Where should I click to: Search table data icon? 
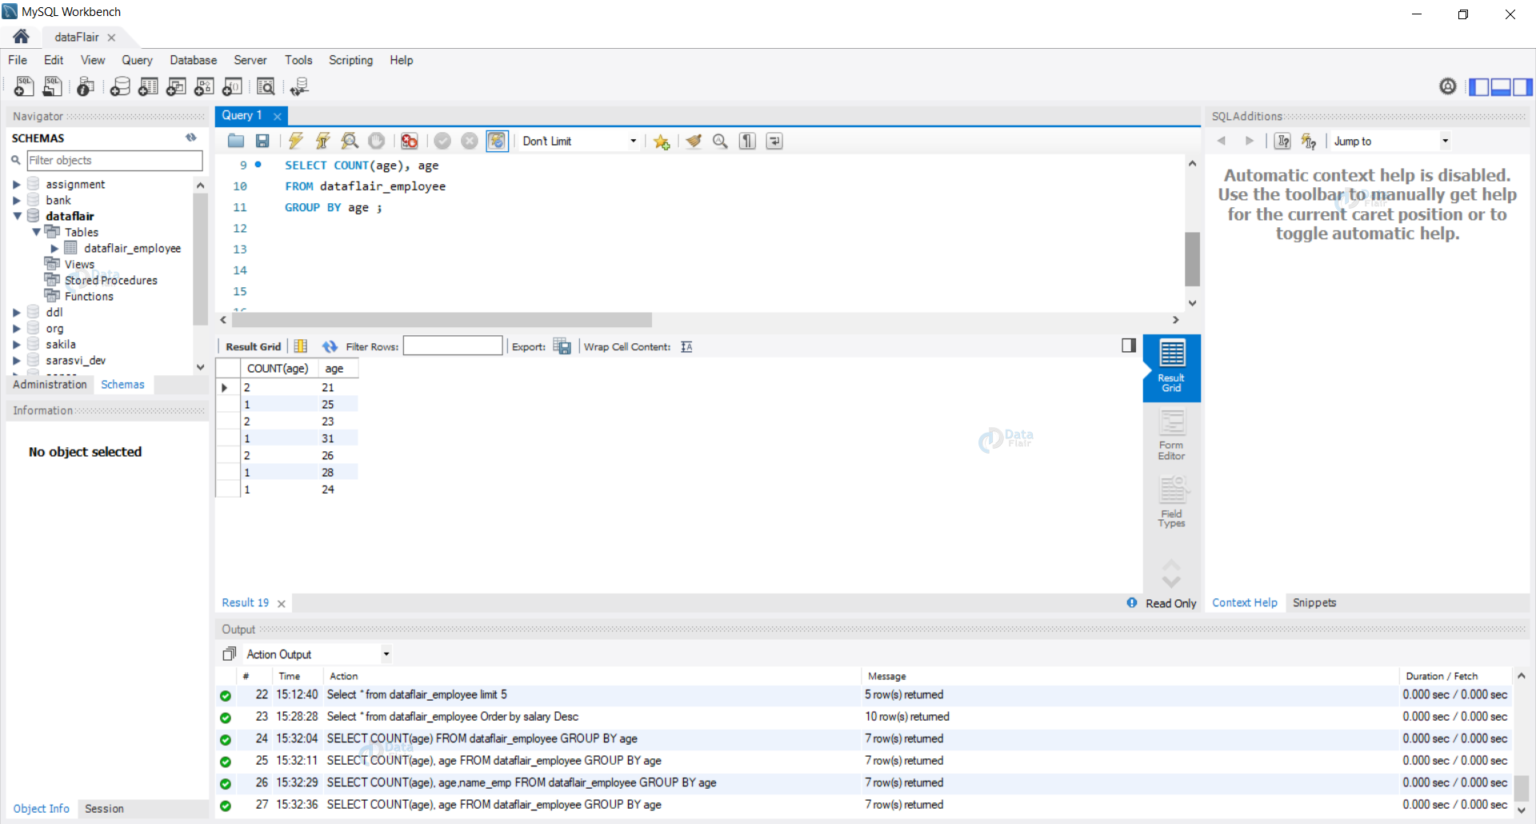(265, 87)
